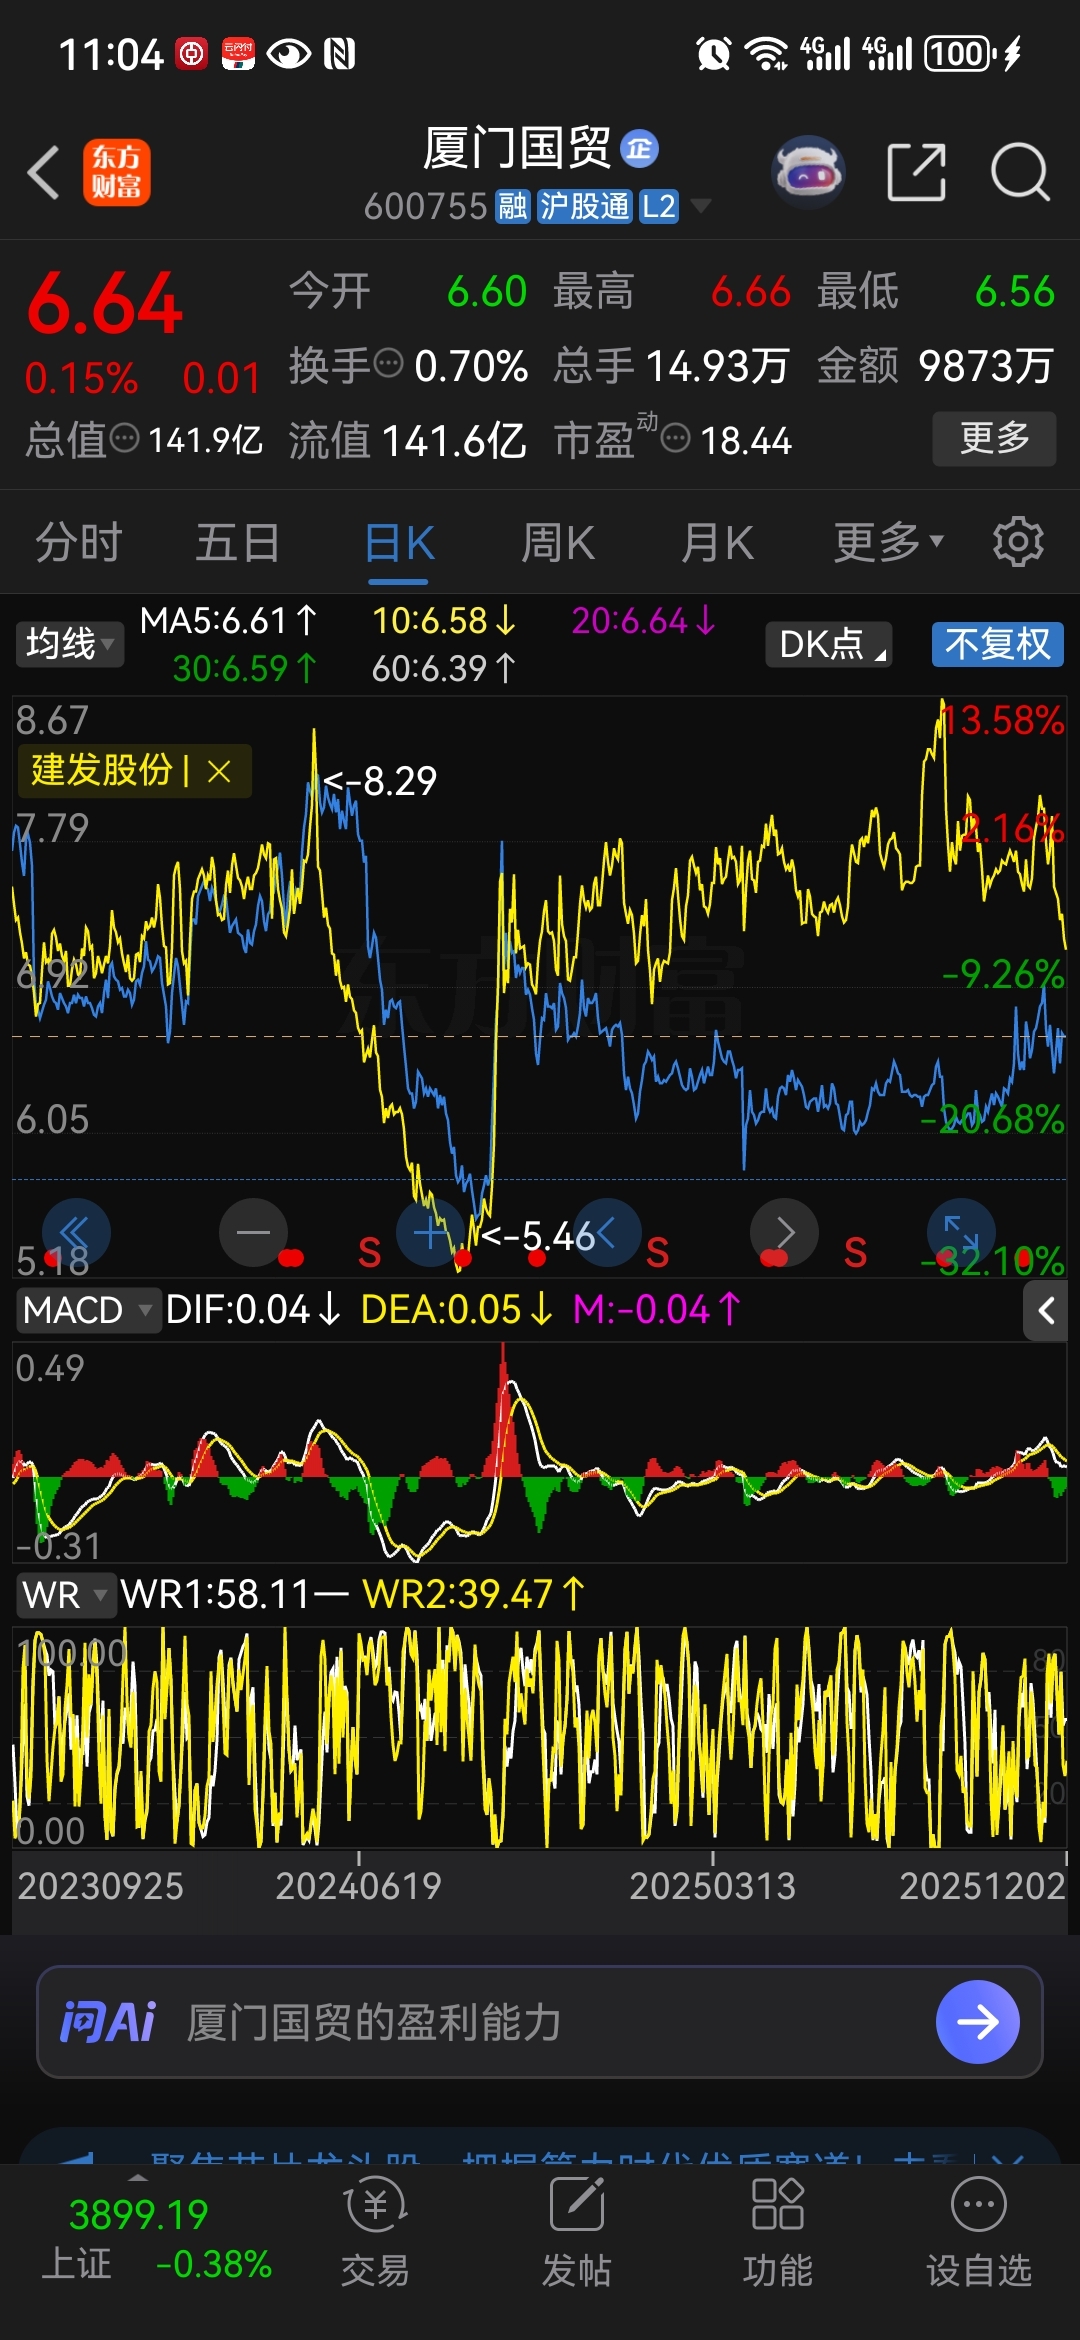The width and height of the screenshot is (1080, 2340).
Task: Collapse indicator panel with side chevron
Action: pyautogui.click(x=1046, y=1310)
